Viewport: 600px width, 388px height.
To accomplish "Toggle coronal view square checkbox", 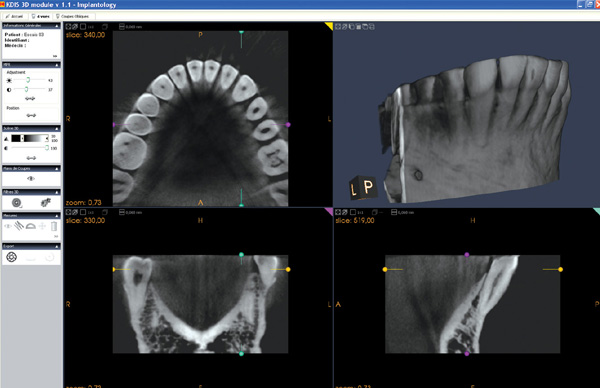I will [x=83, y=212].
